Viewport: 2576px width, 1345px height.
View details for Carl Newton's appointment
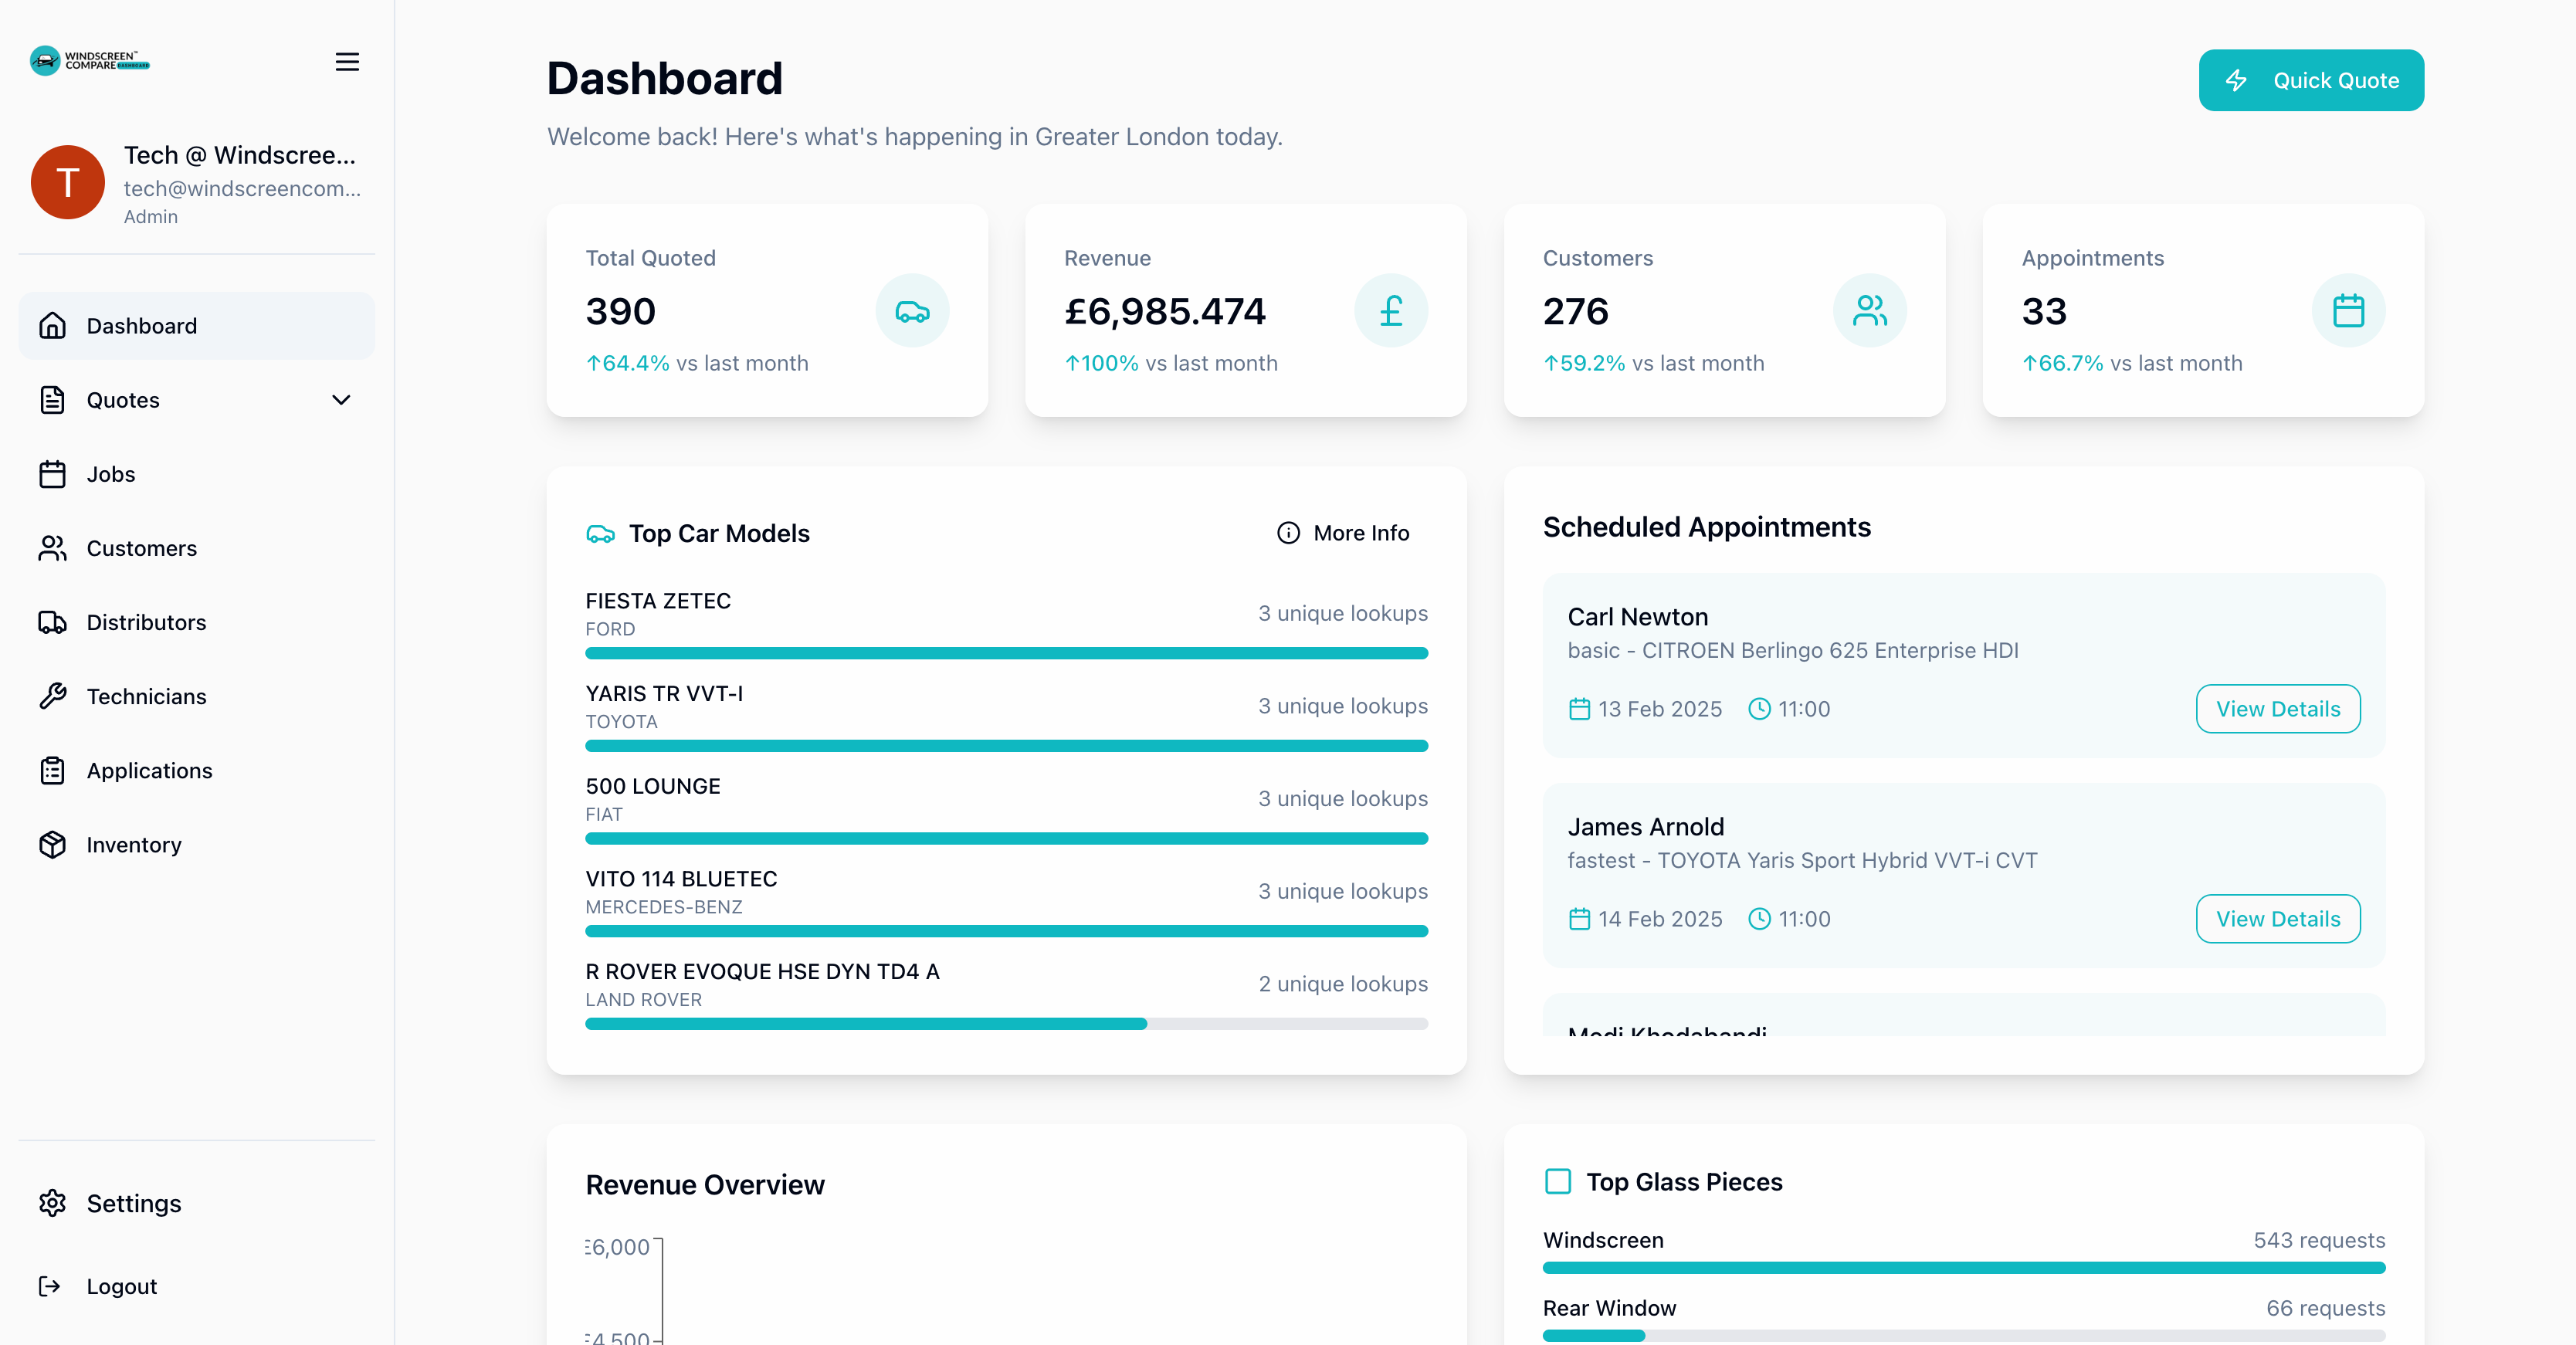2278,709
